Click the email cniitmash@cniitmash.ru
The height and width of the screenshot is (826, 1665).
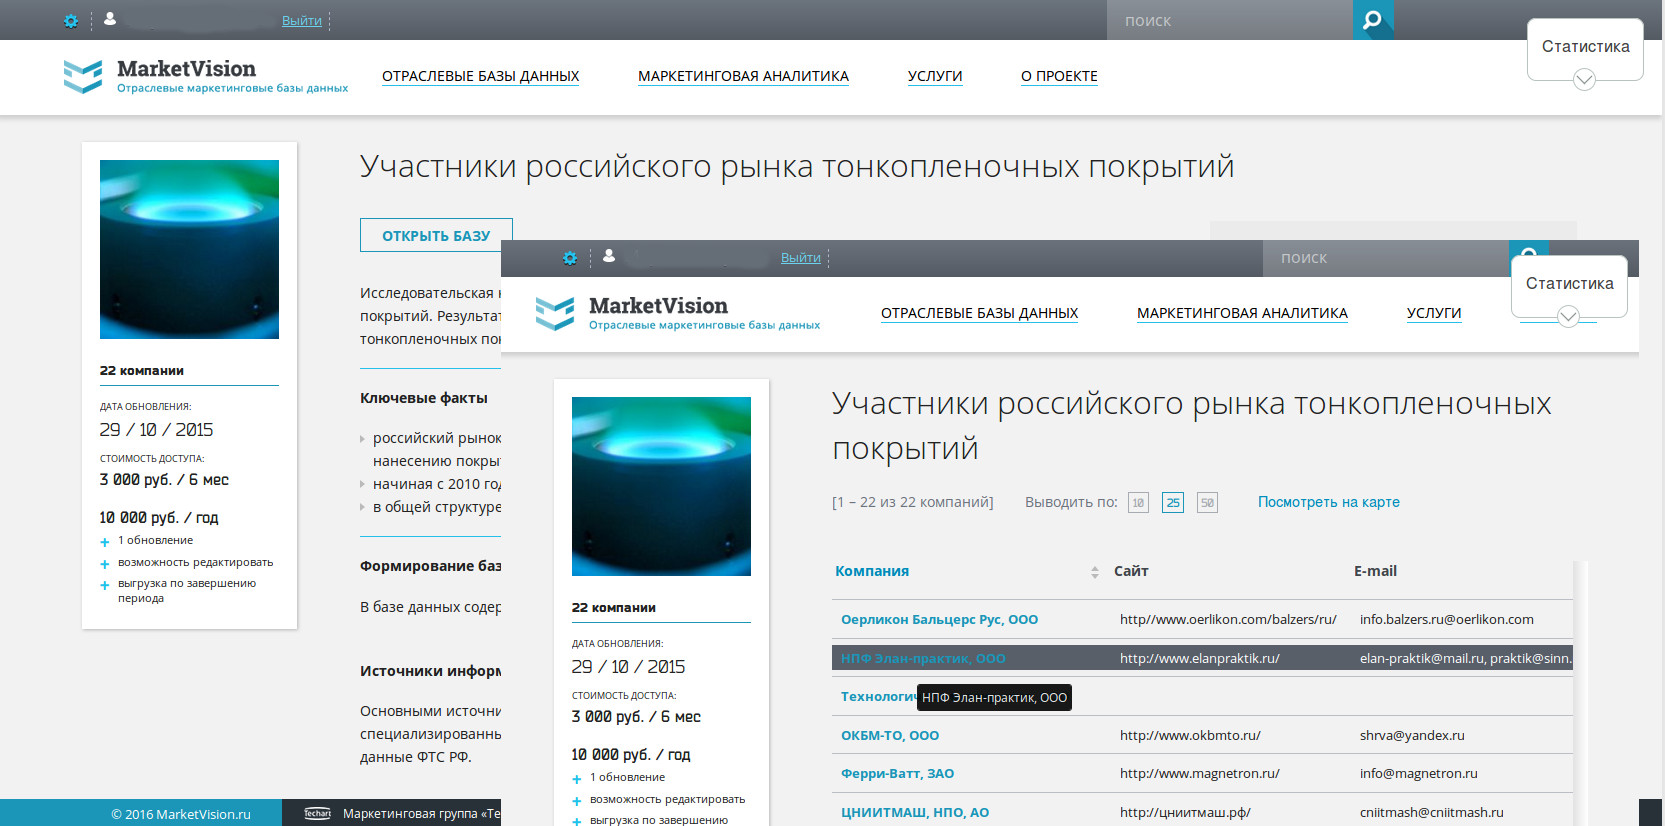click(1432, 812)
